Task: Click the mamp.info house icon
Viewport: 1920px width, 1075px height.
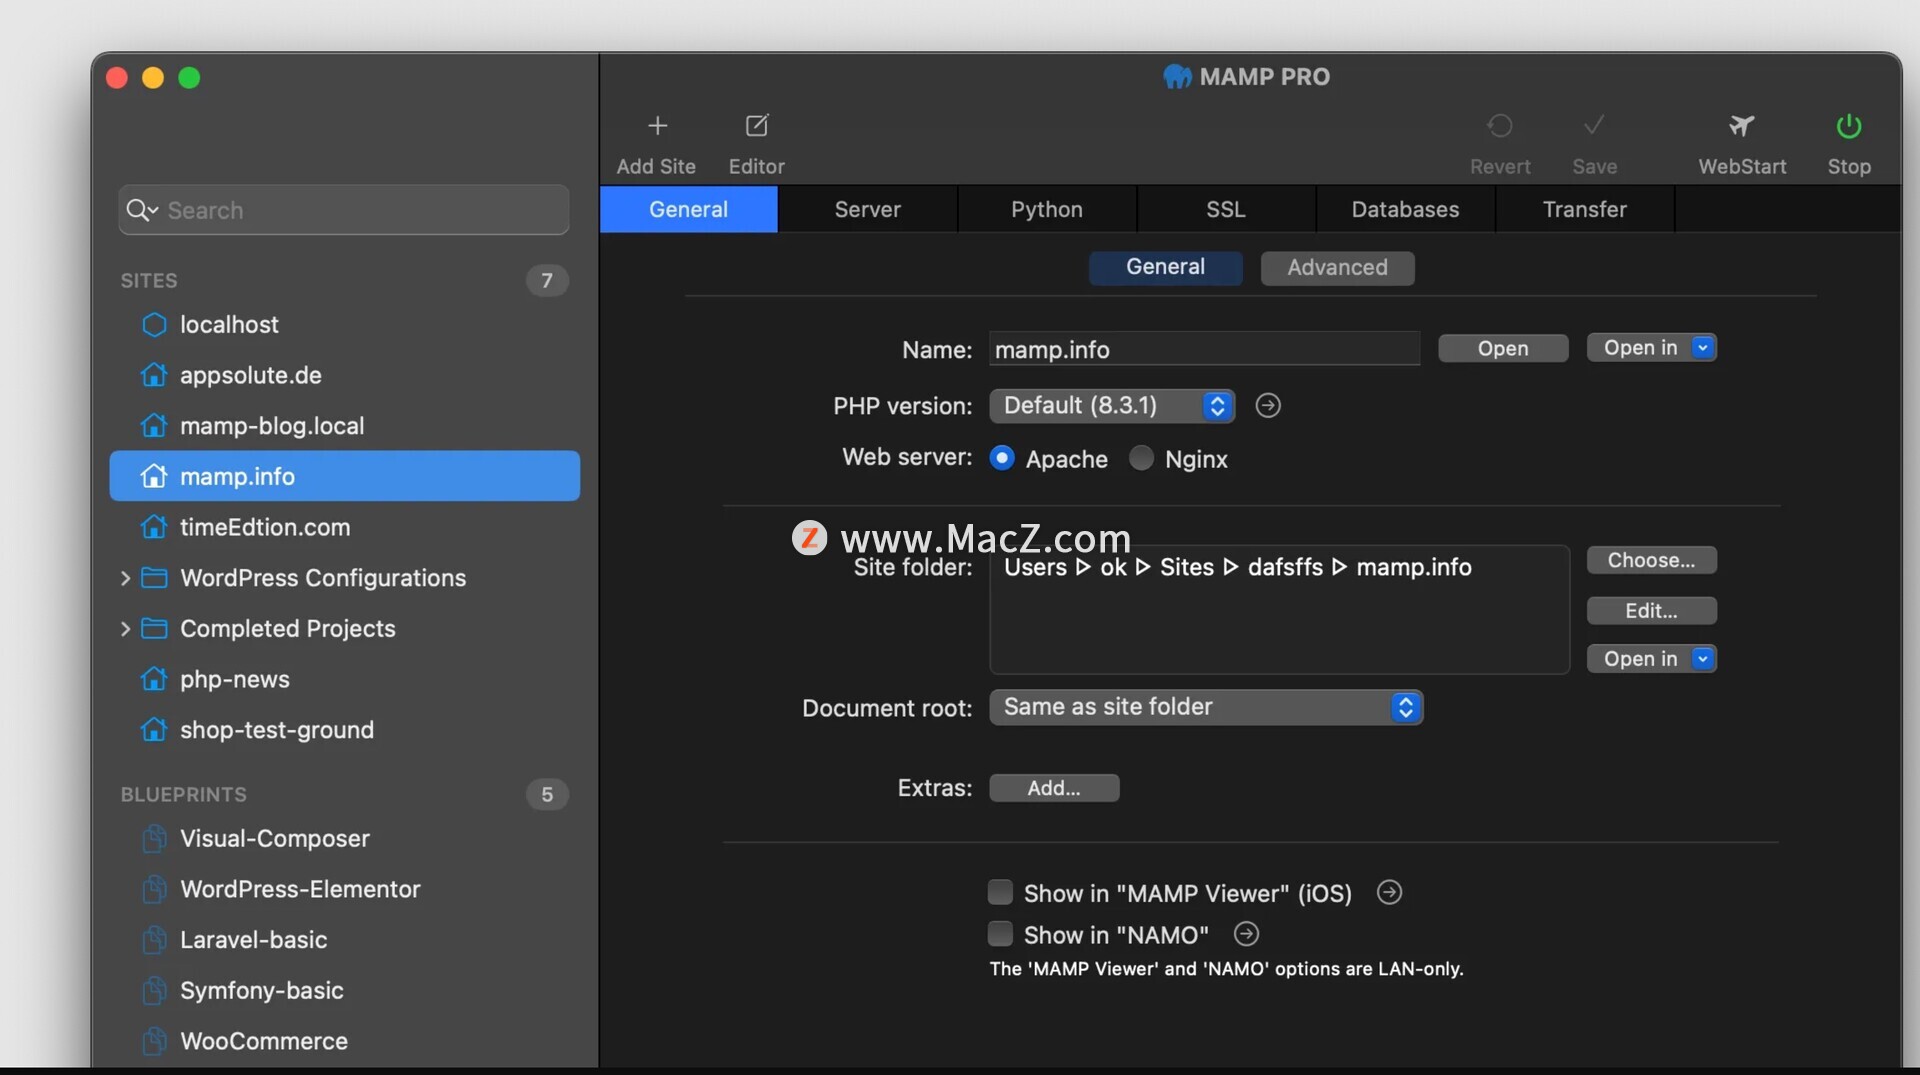Action: [154, 477]
